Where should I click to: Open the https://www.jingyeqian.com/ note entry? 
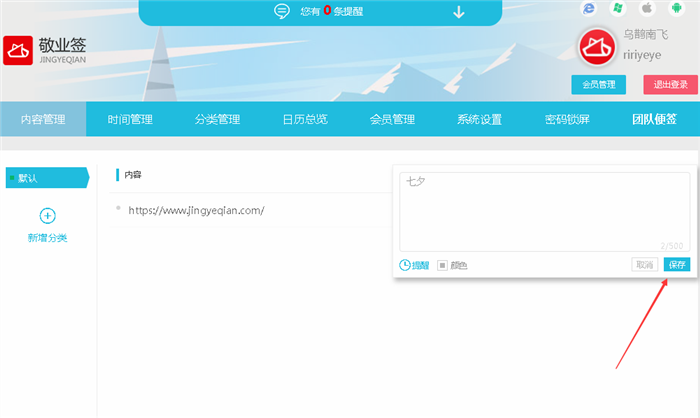point(196,210)
